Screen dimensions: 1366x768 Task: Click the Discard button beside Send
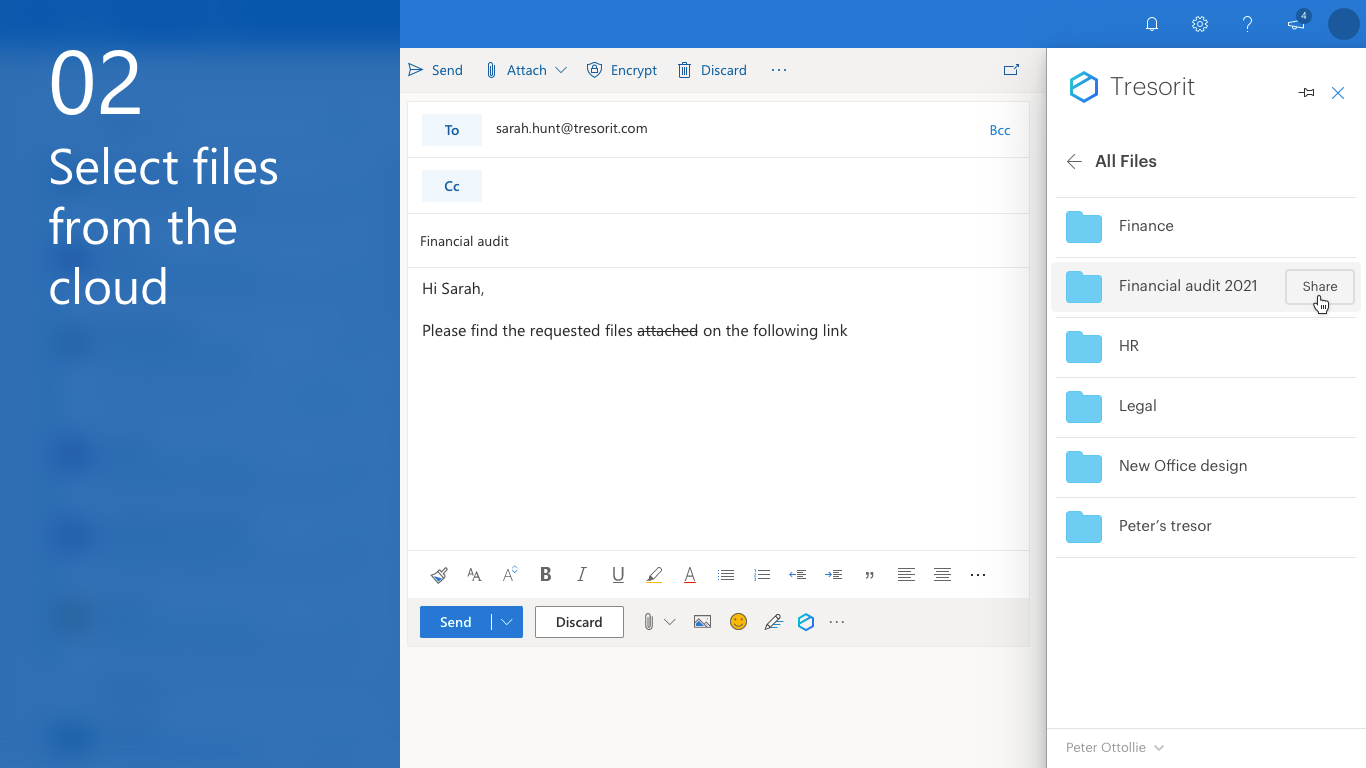tap(579, 622)
